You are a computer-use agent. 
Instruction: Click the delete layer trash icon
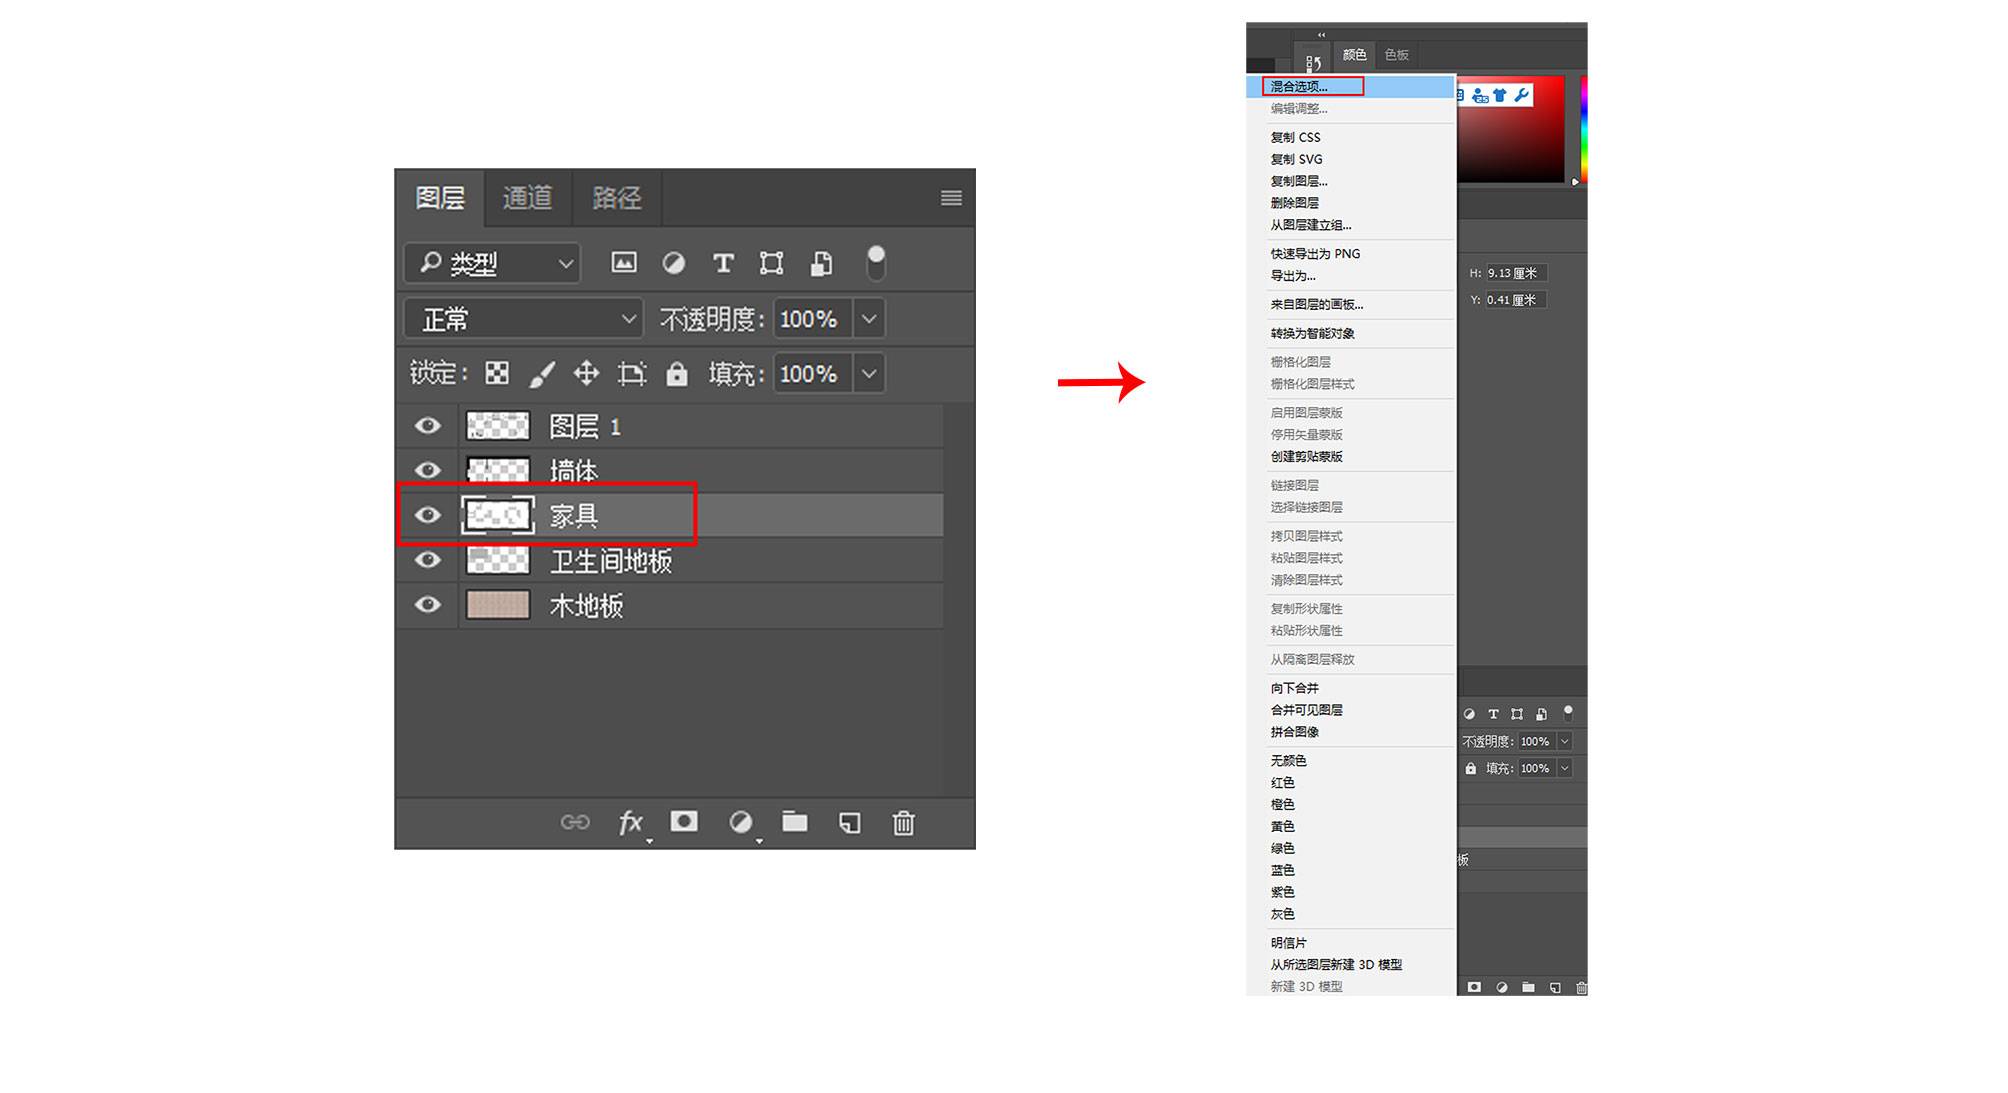click(903, 823)
